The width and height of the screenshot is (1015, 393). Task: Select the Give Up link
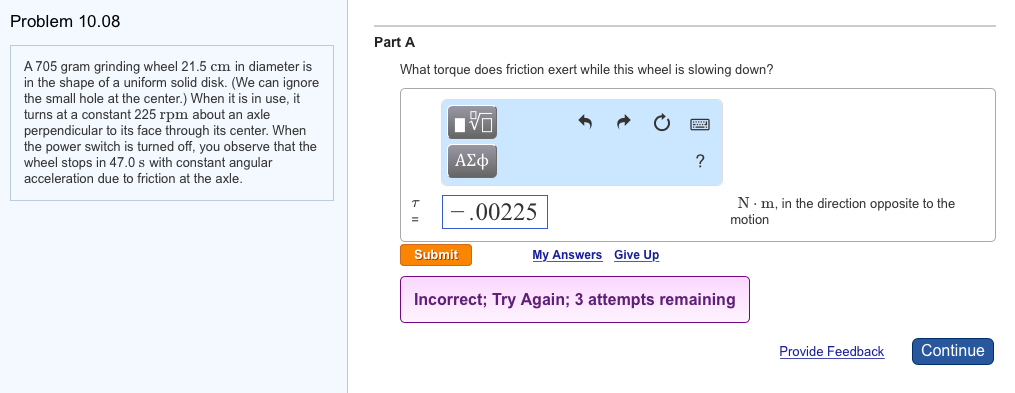tap(636, 255)
